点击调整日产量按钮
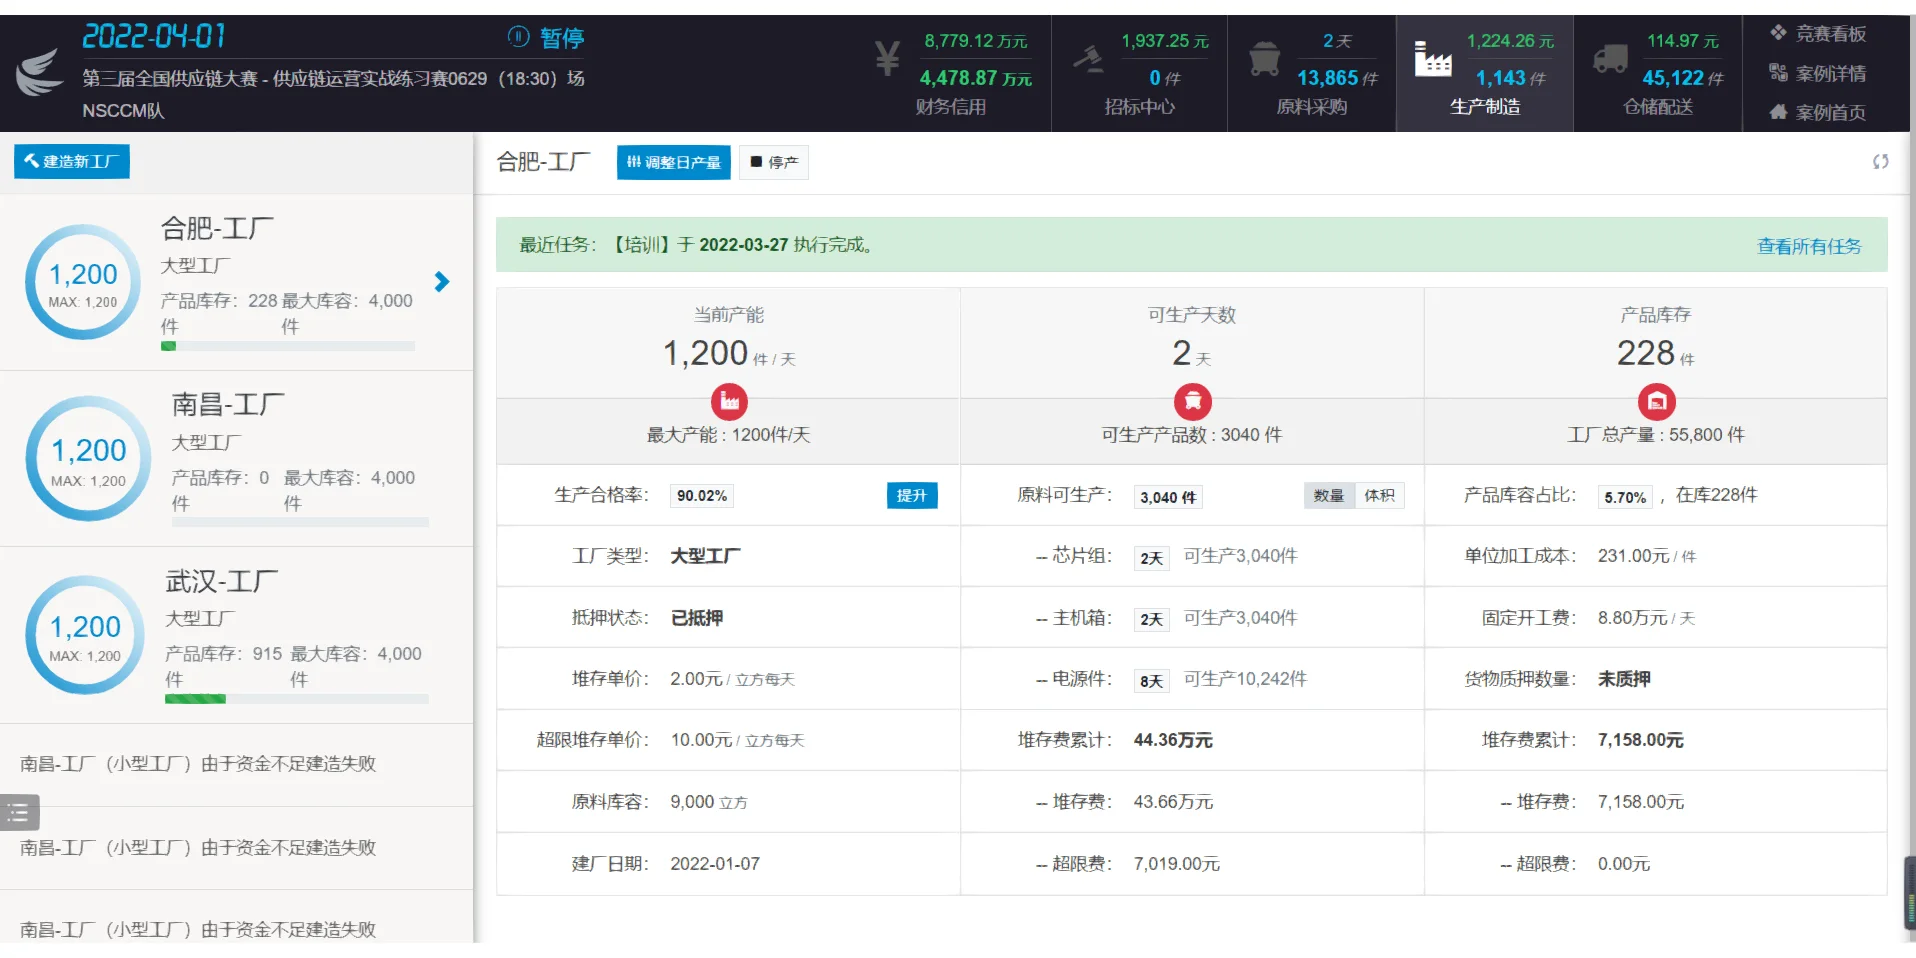This screenshot has height=958, width=1916. (673, 162)
